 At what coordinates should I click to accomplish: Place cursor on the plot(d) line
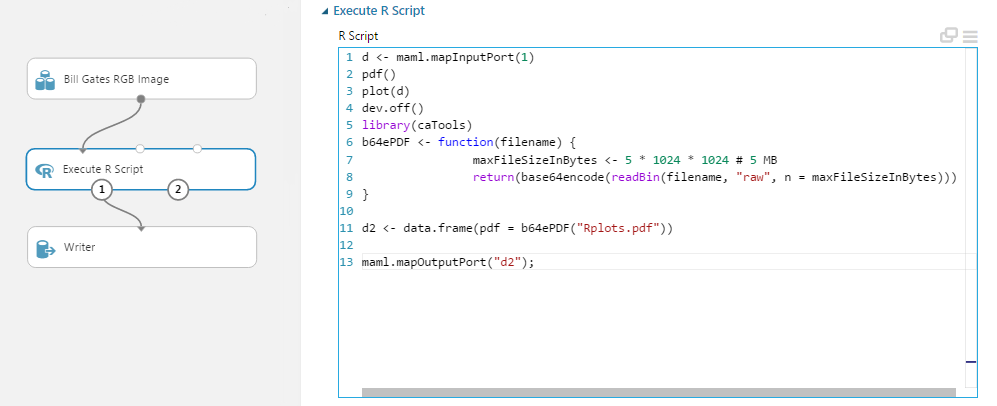386,91
